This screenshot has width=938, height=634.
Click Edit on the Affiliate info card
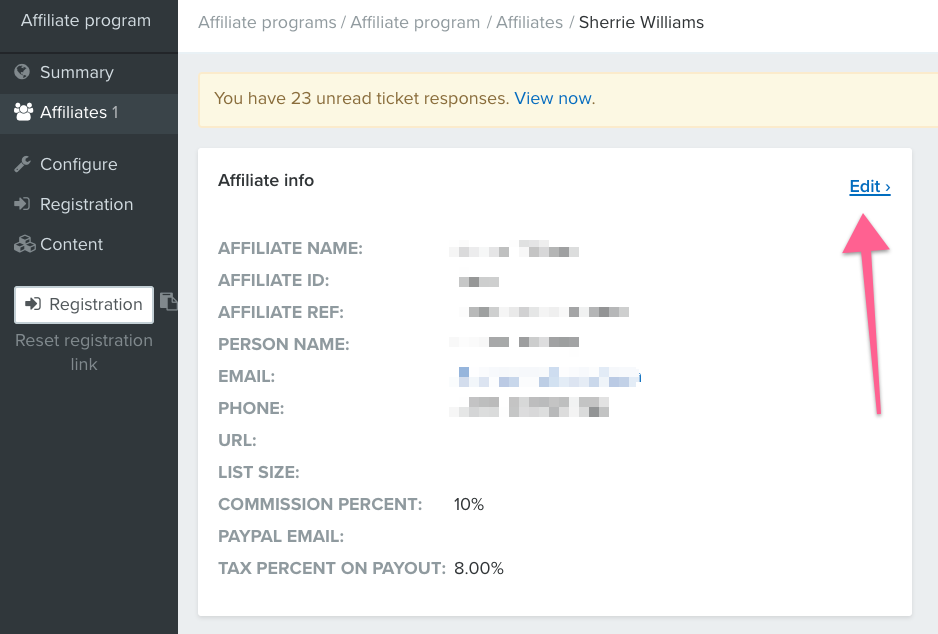869,186
